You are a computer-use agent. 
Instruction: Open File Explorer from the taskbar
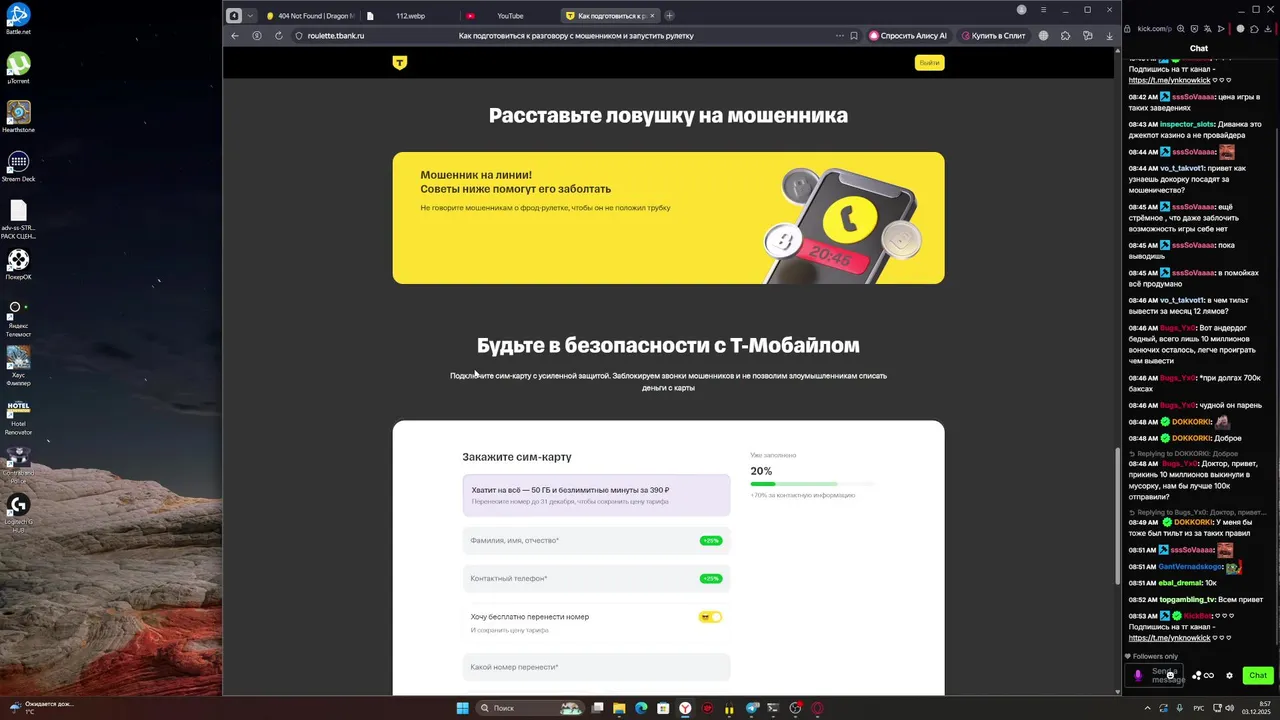tap(619, 708)
